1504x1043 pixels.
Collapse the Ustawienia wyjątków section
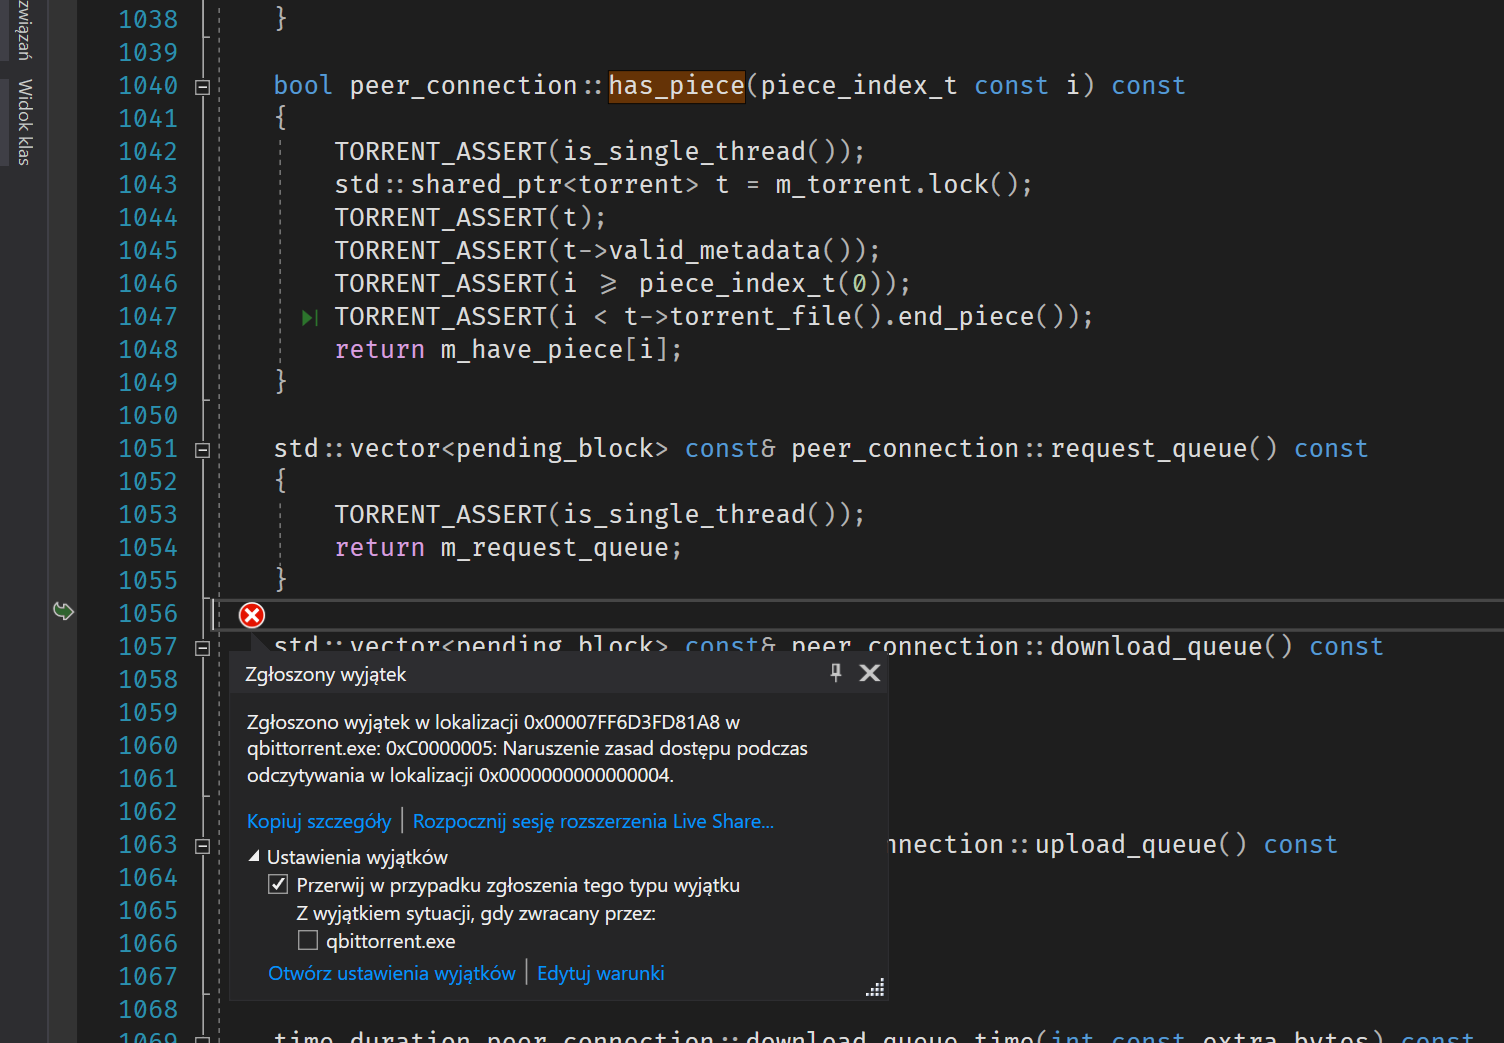pos(256,857)
